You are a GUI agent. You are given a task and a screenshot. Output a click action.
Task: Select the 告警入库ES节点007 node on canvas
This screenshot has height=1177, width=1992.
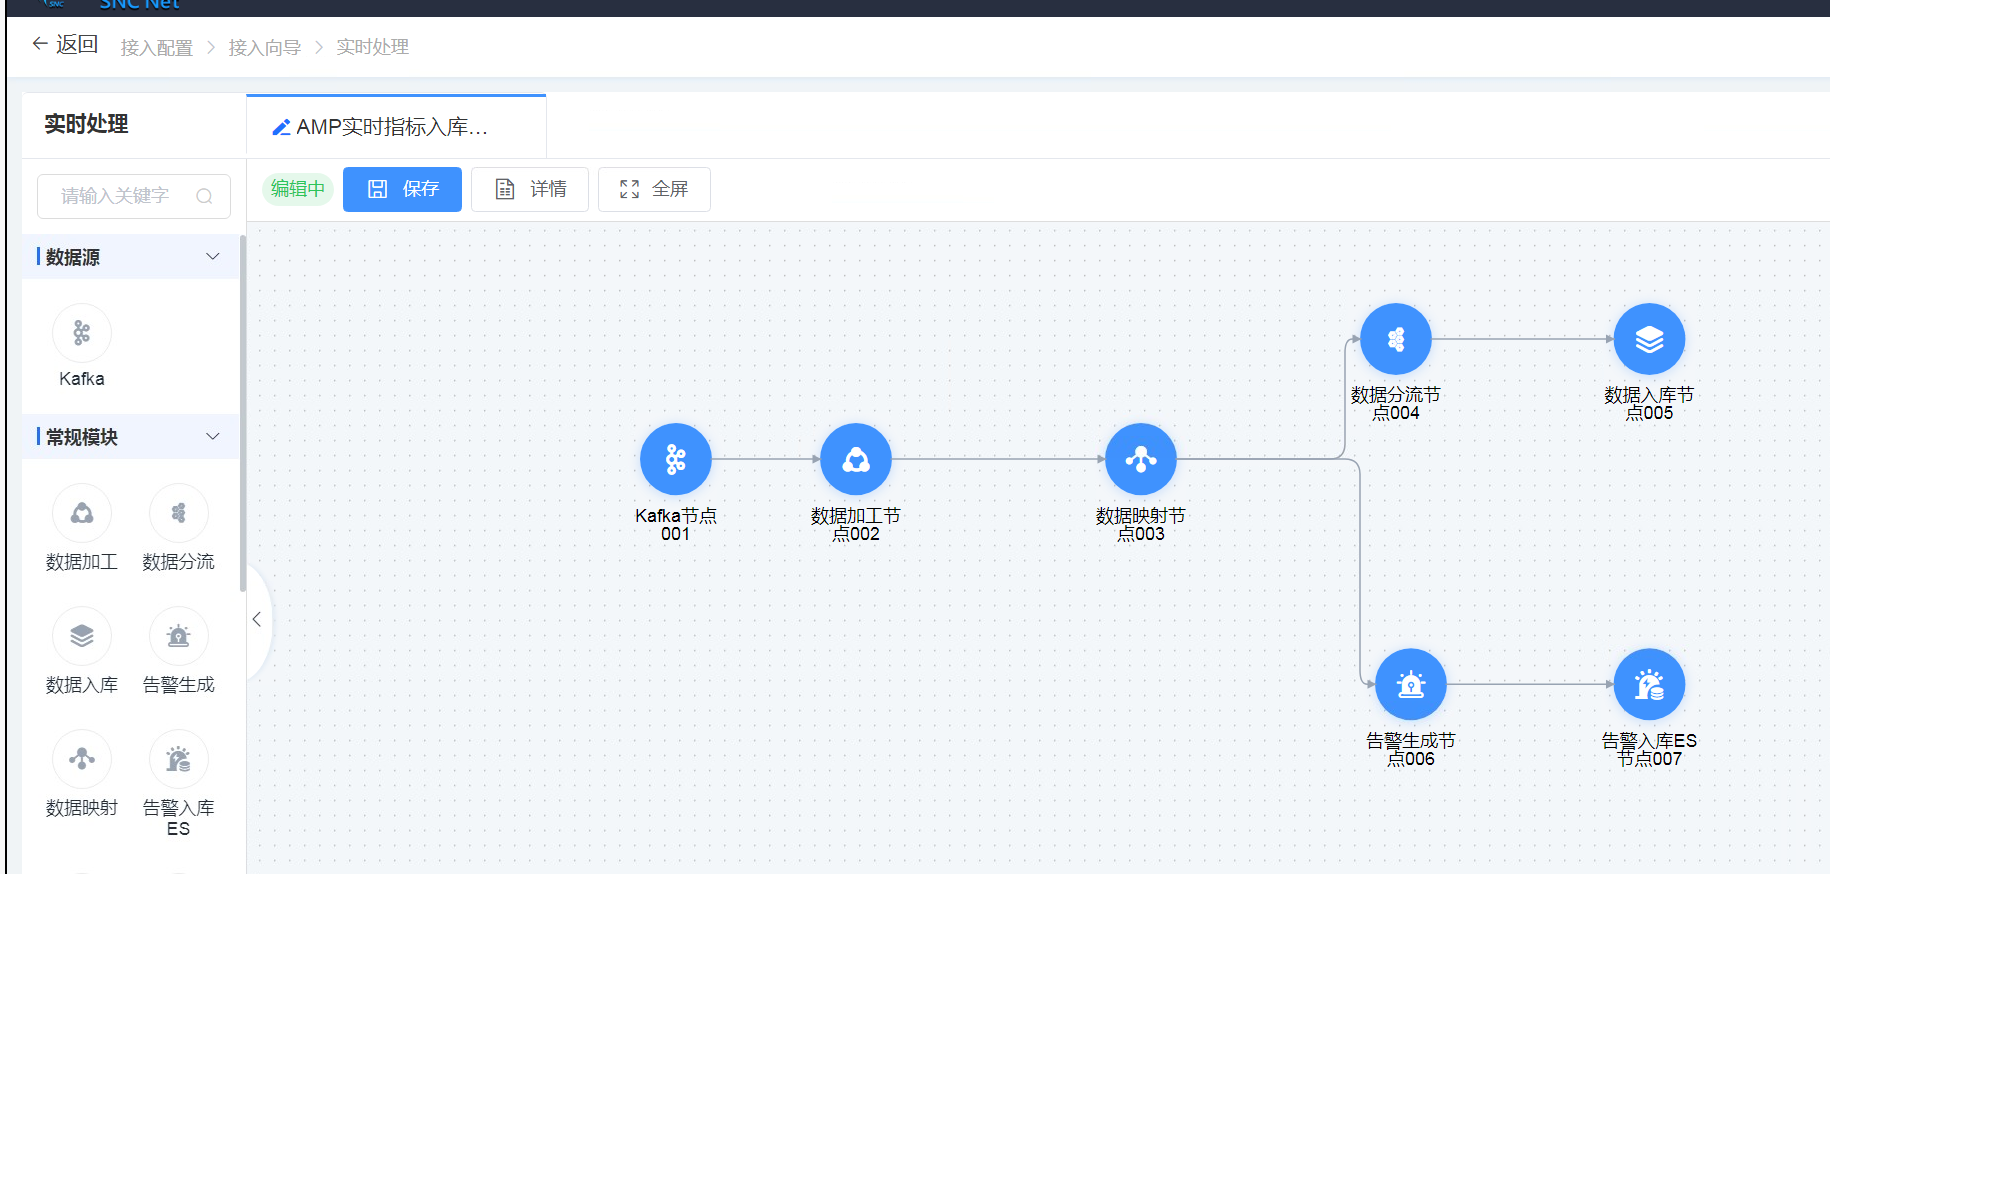[1649, 684]
